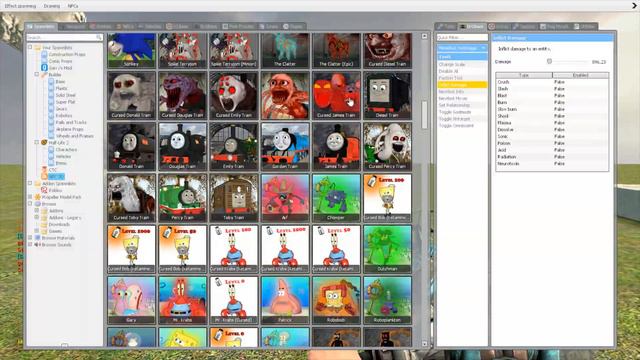Switch to the Spawnlists tab

pos(41,27)
